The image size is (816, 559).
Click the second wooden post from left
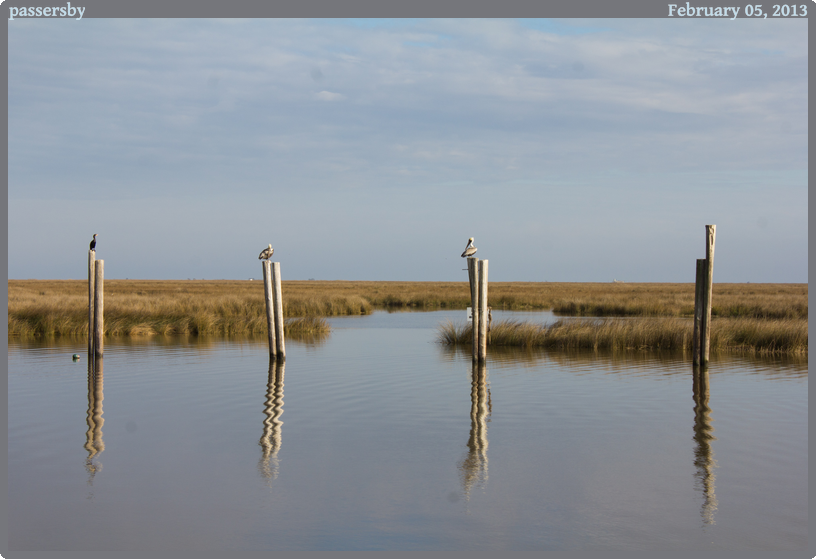274,310
